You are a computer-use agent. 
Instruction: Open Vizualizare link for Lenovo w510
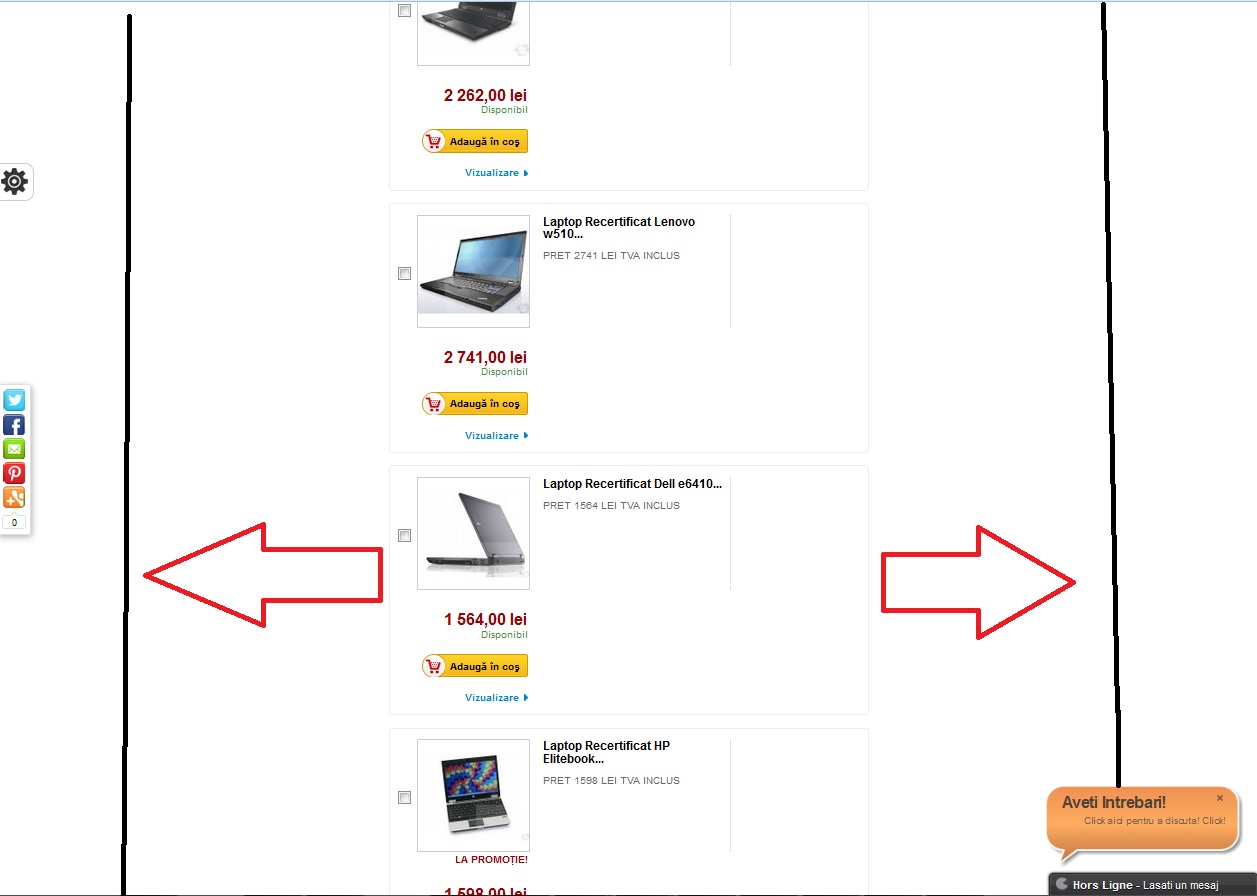[496, 436]
